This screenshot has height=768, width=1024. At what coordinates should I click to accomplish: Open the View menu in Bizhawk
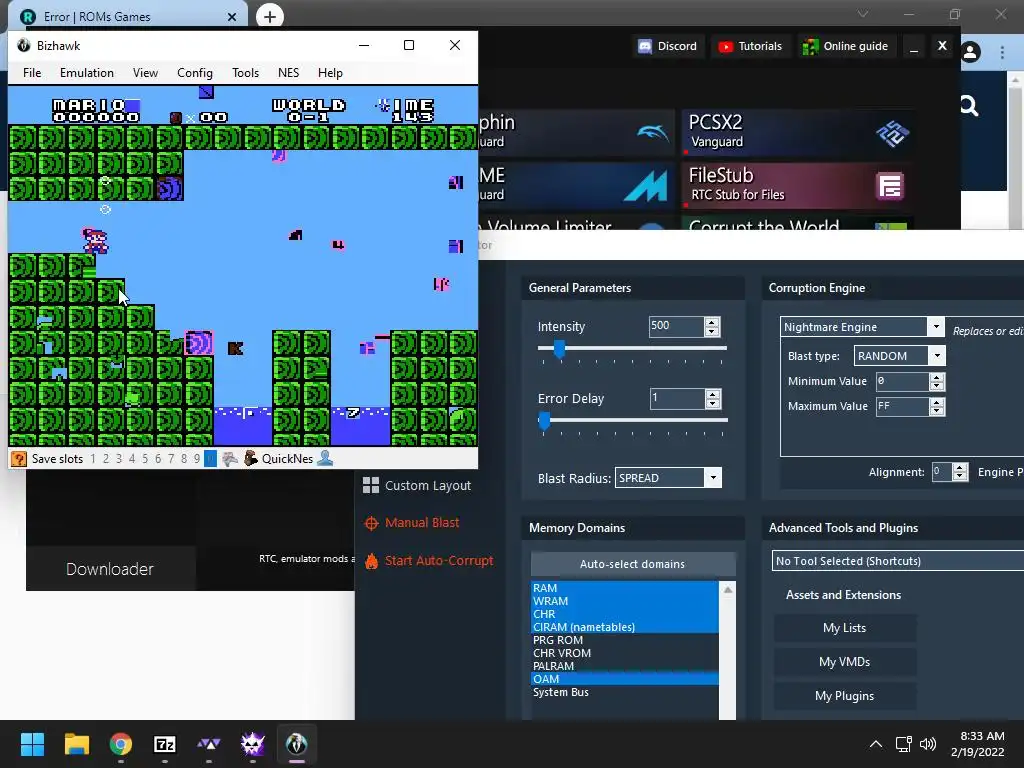click(x=145, y=72)
